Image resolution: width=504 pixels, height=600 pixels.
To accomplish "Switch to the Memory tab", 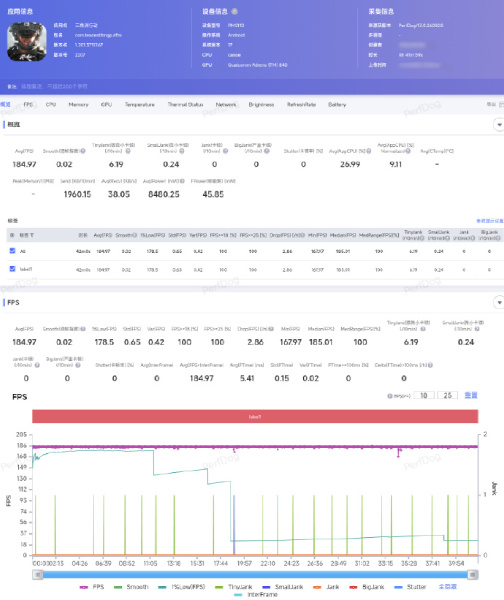I will [78, 104].
